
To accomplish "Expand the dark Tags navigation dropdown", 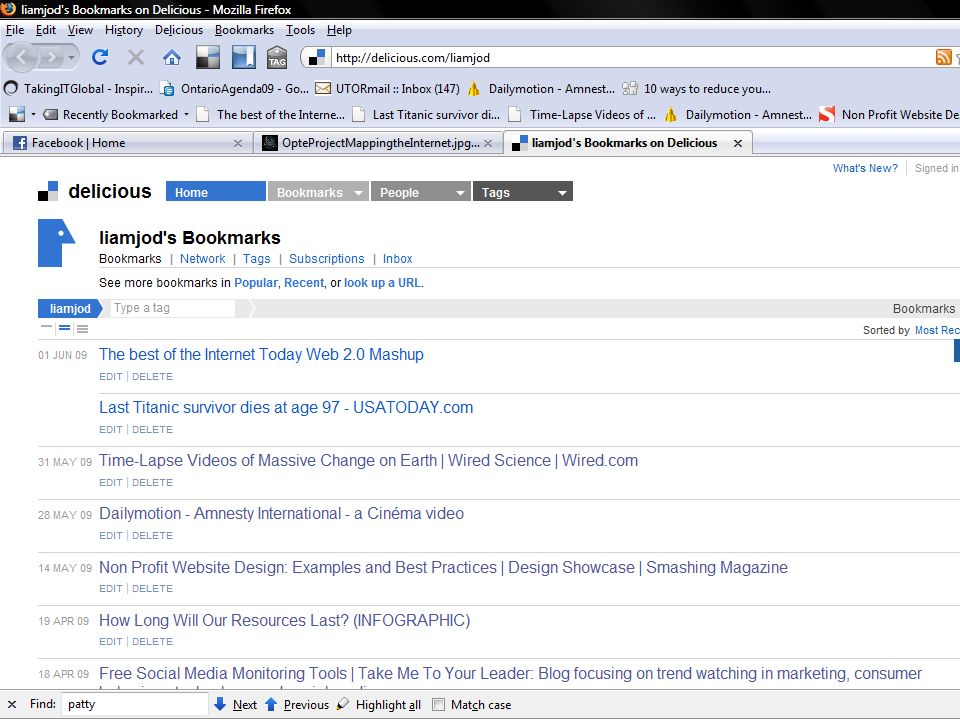I will point(562,193).
